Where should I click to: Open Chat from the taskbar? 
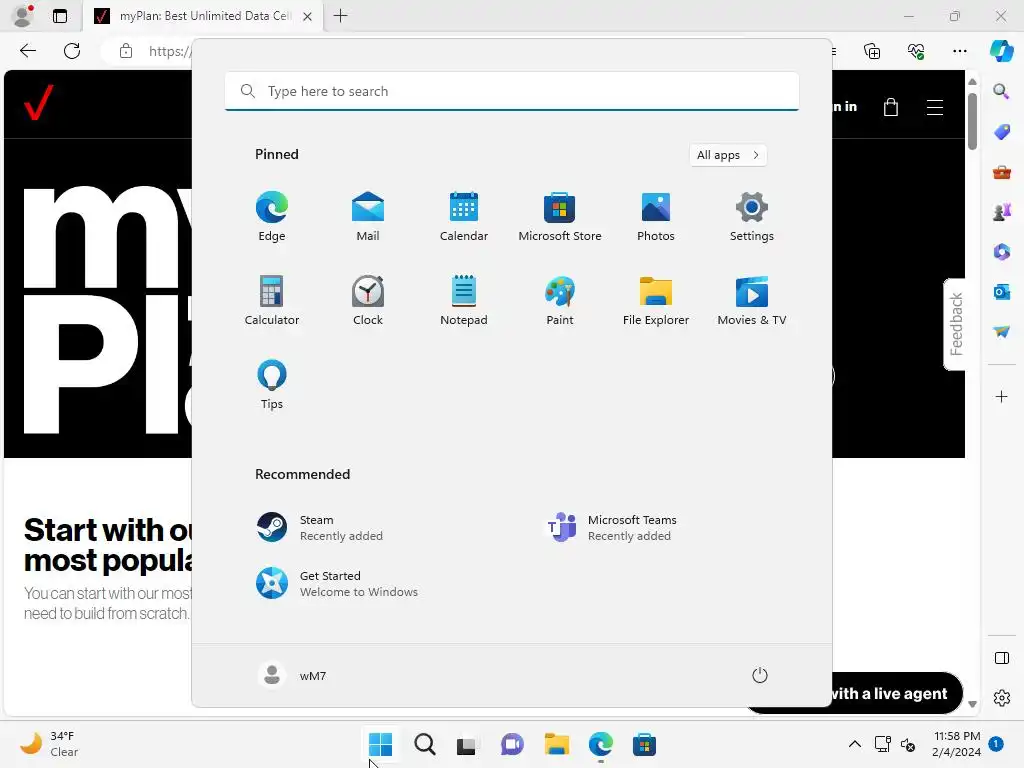pos(512,744)
